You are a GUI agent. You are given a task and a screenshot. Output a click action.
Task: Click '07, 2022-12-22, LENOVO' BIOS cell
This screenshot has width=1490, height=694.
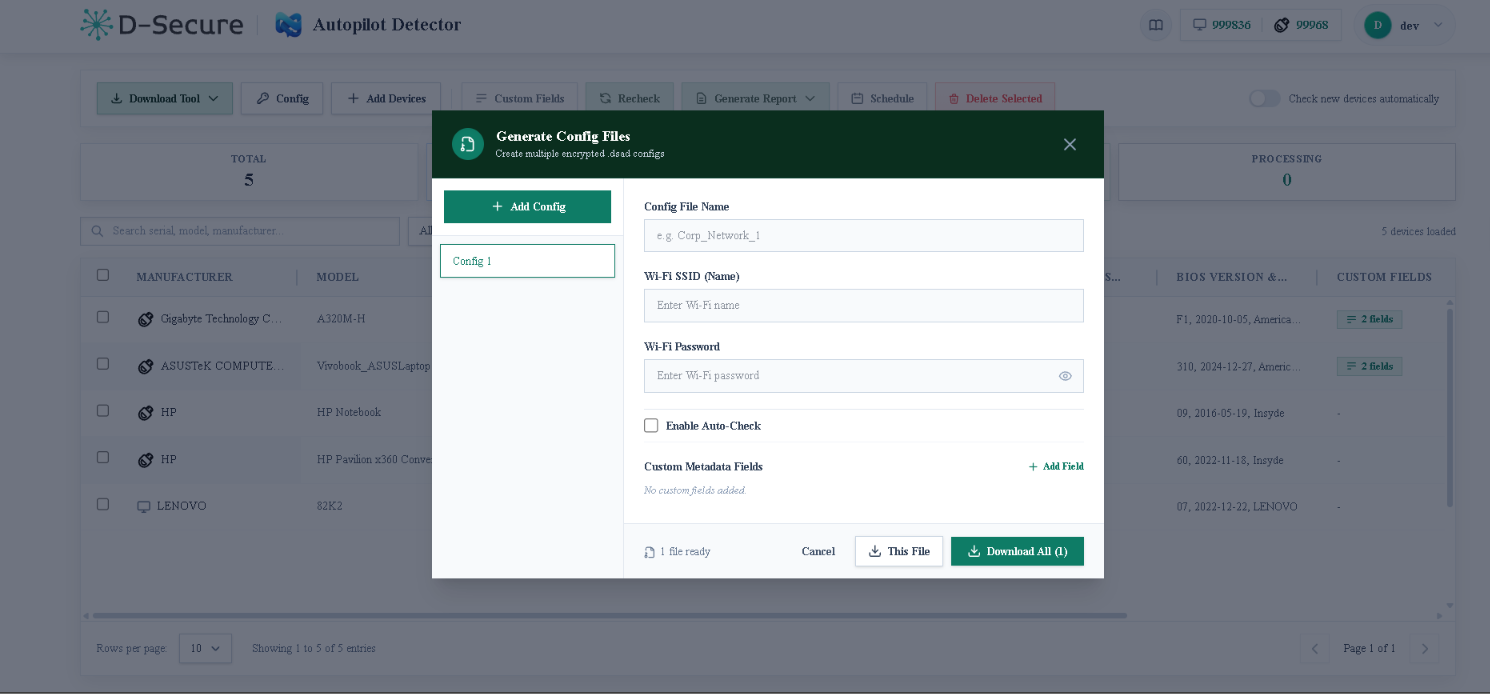tap(1237, 506)
